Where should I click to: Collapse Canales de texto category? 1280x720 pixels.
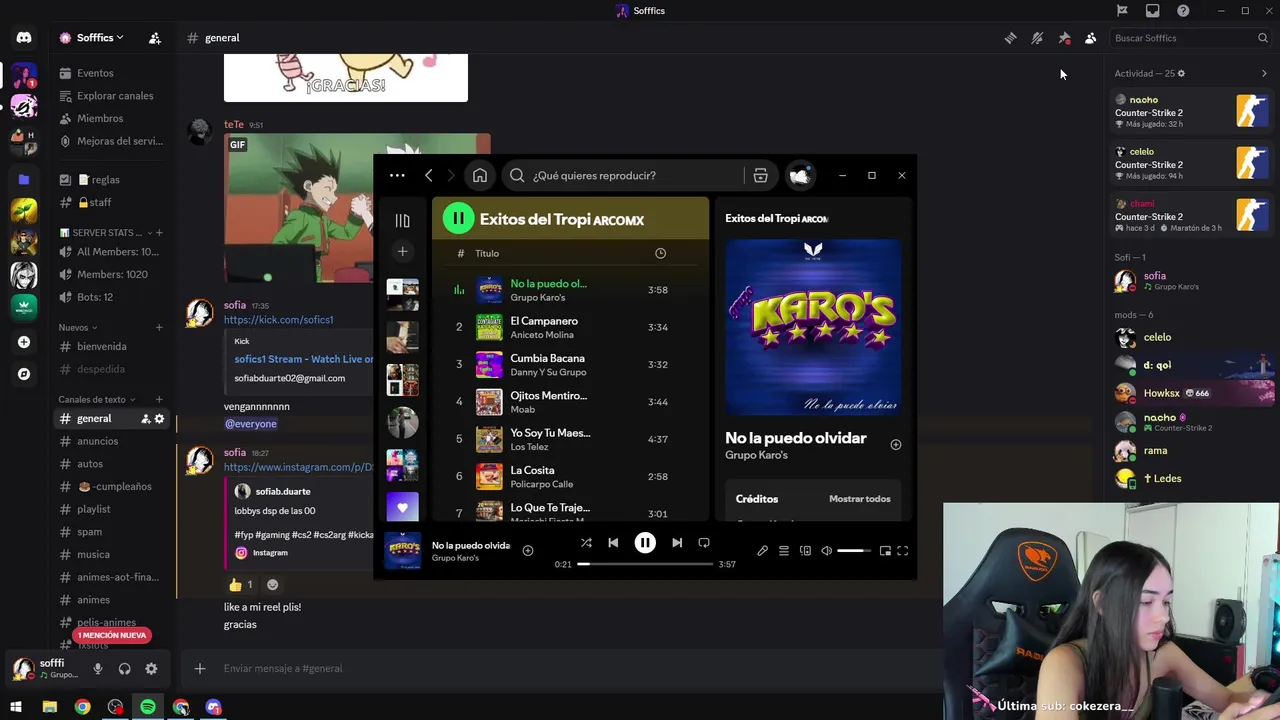click(x=97, y=399)
